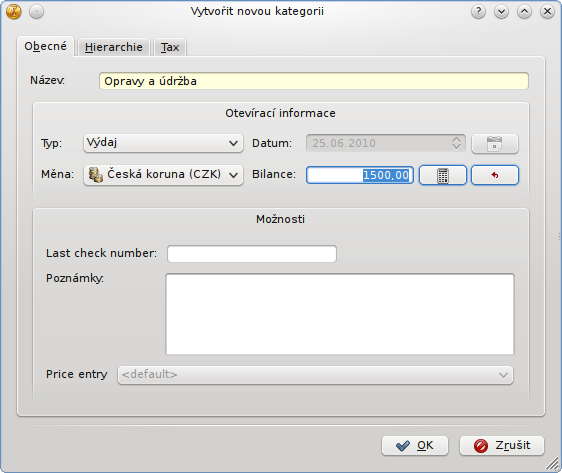Viewport: 562px width, 473px height.
Task: Focus the Last check number field
Action: pos(252,254)
